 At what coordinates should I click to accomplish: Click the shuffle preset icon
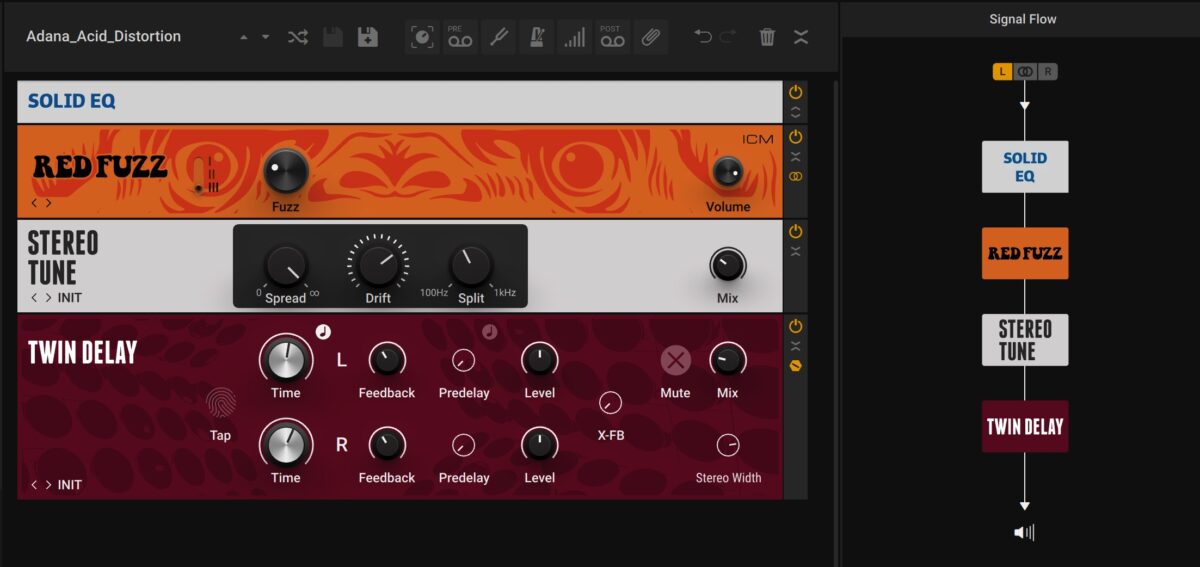(x=298, y=38)
